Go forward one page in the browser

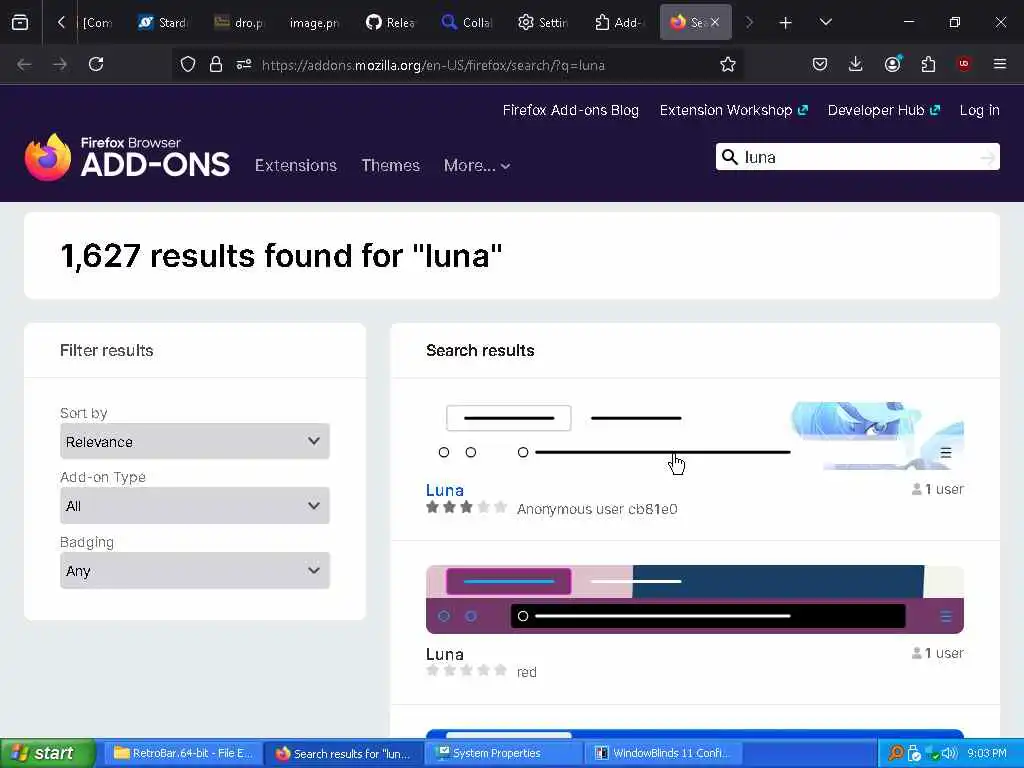click(60, 64)
